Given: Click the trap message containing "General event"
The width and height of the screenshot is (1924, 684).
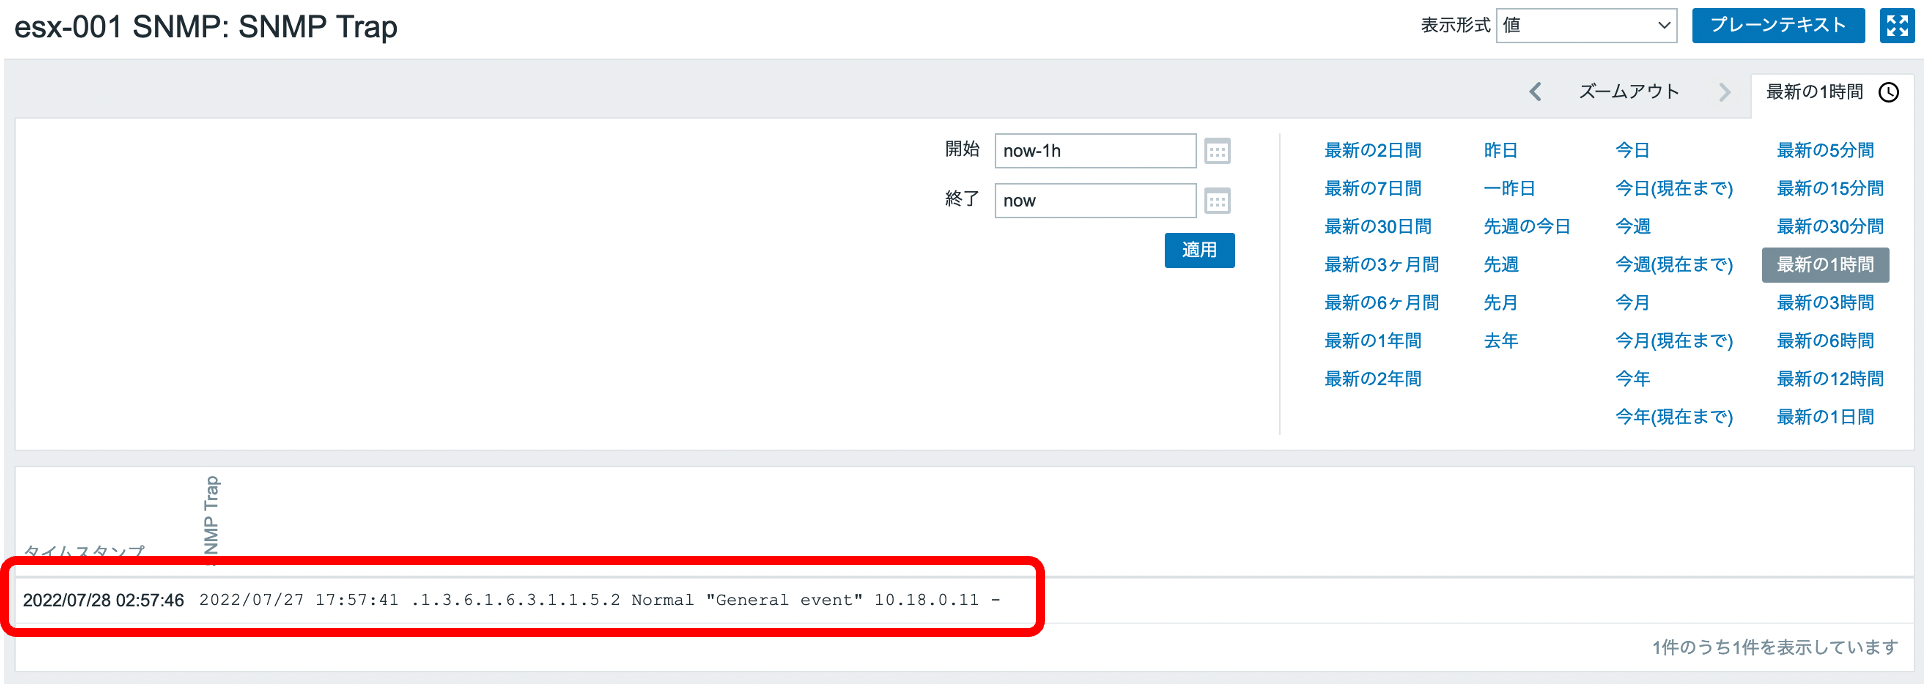Looking at the screenshot, I should click(x=600, y=600).
